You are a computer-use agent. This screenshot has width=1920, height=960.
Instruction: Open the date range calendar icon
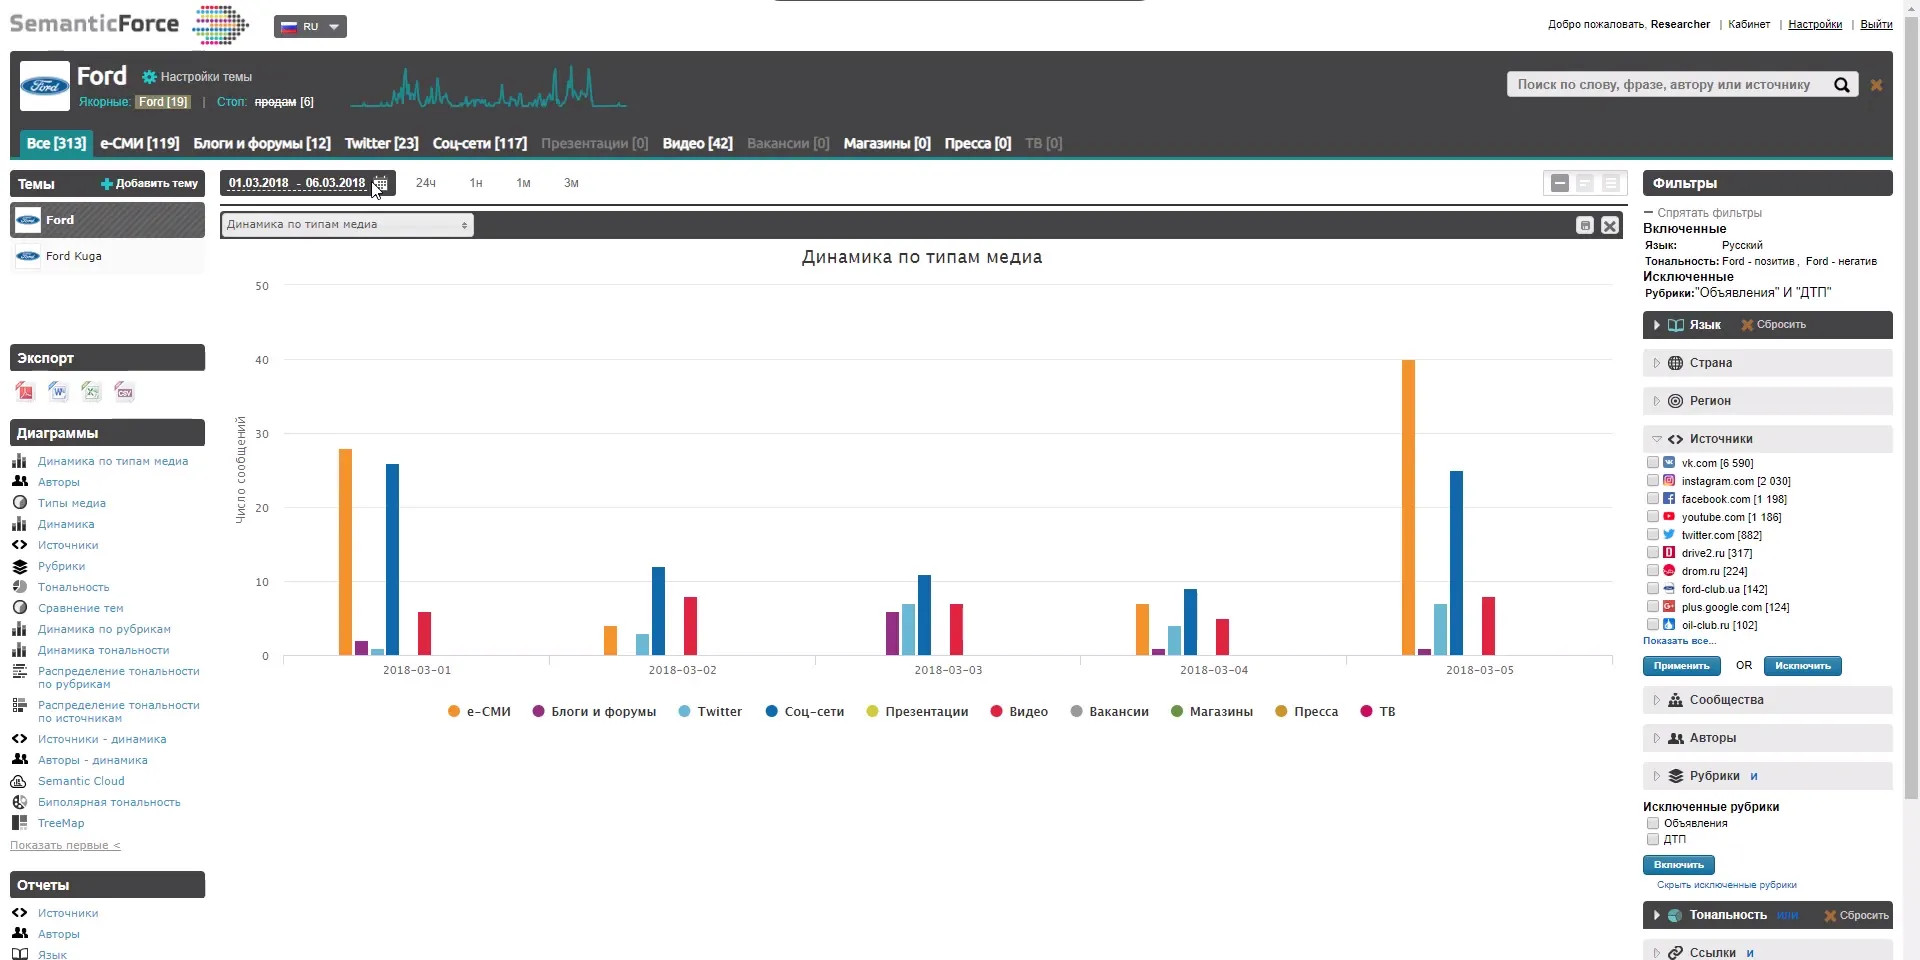point(381,183)
